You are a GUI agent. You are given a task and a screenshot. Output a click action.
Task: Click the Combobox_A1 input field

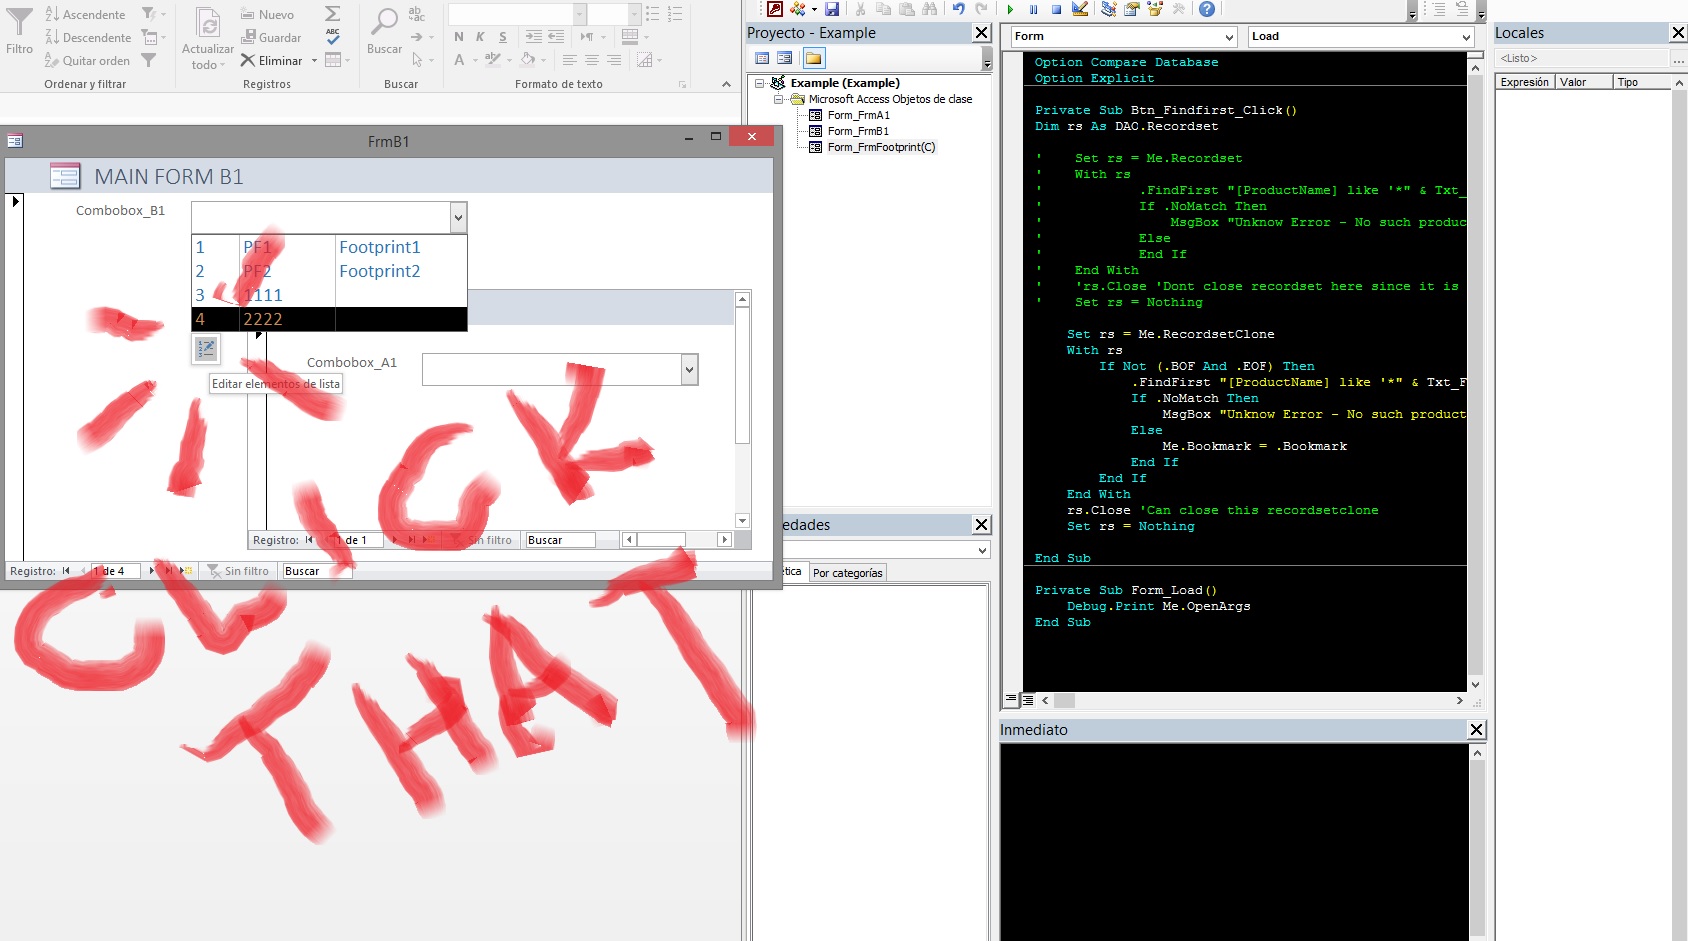[x=552, y=369]
